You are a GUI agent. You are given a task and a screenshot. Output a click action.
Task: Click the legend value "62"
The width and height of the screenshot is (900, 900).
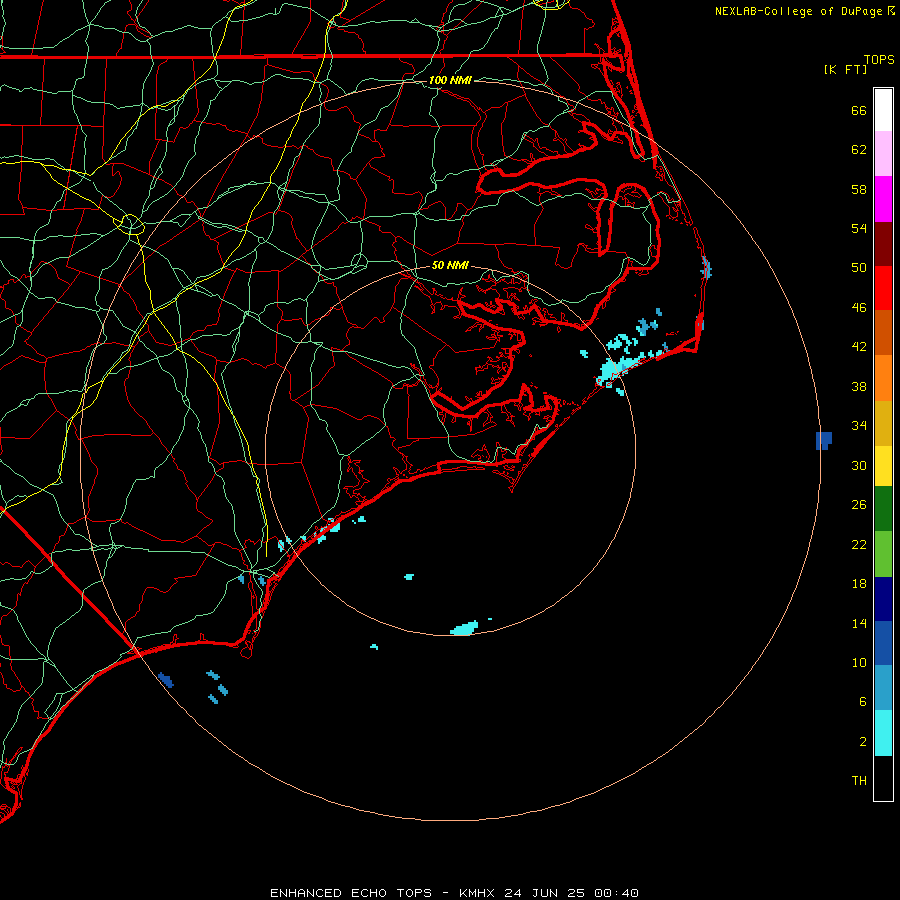(859, 150)
